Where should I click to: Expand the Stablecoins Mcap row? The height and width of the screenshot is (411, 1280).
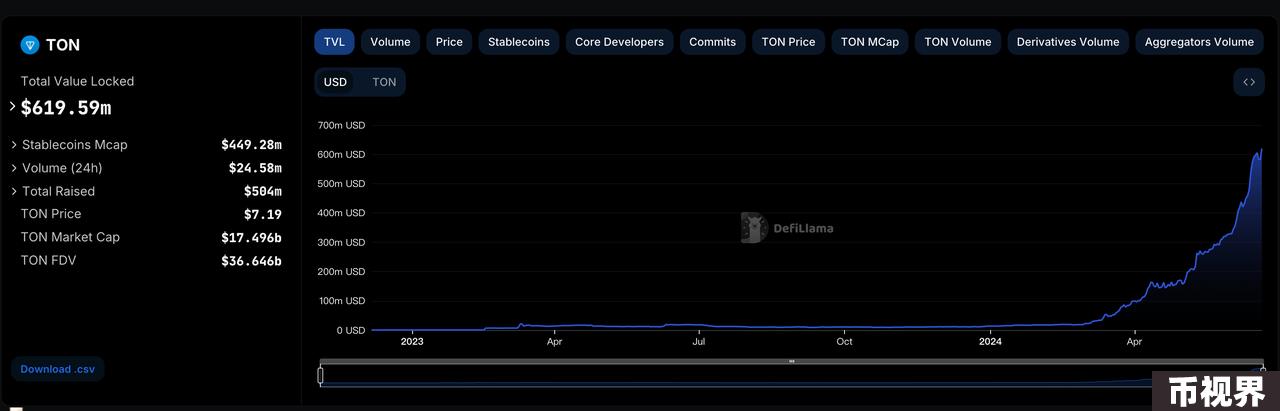(x=14, y=145)
